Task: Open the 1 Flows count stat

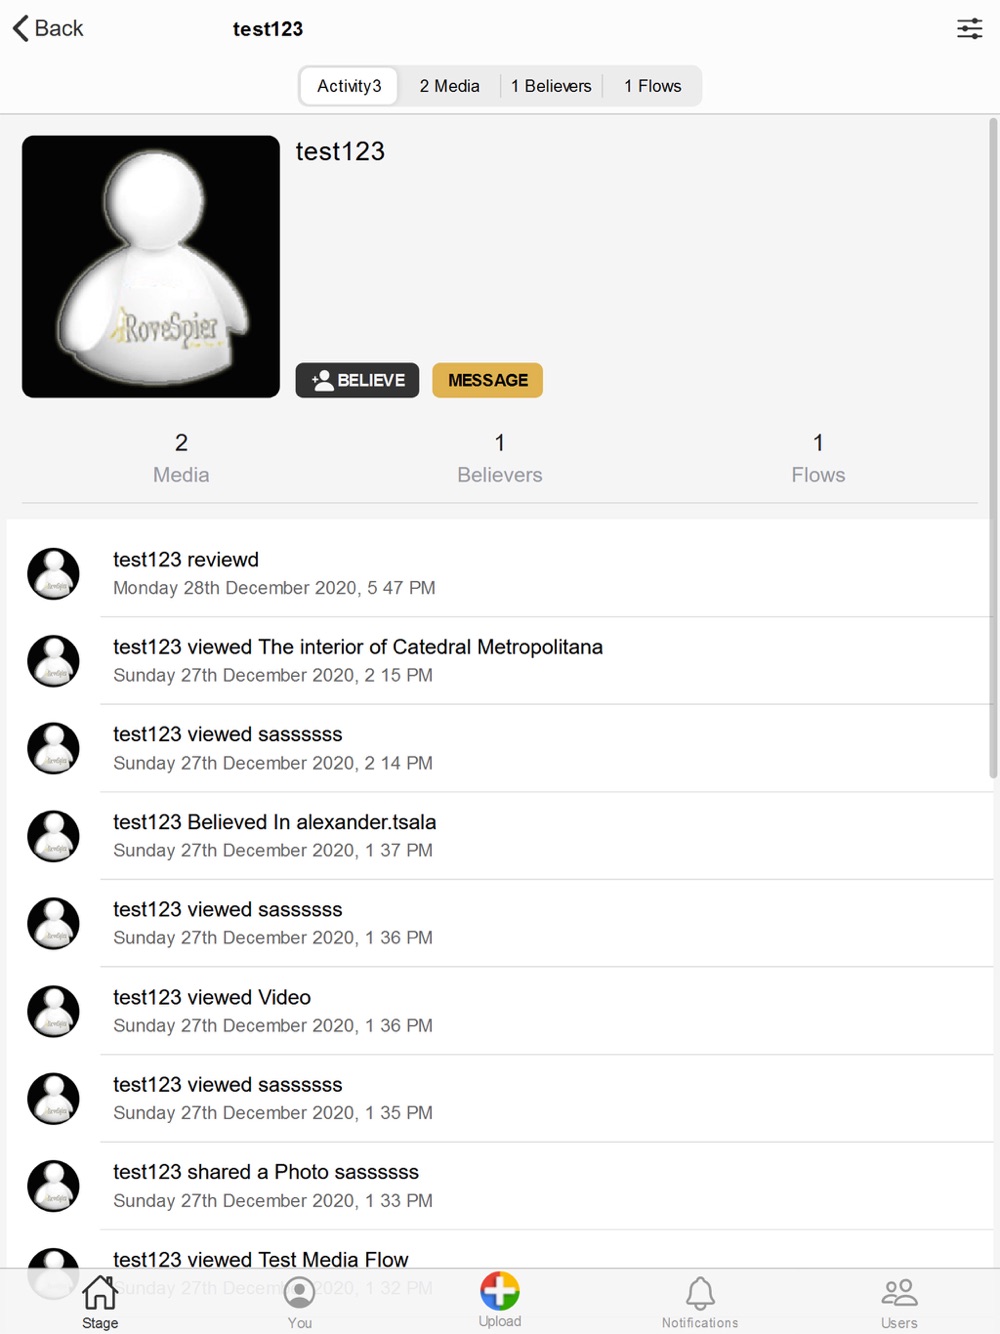Action: (x=818, y=458)
